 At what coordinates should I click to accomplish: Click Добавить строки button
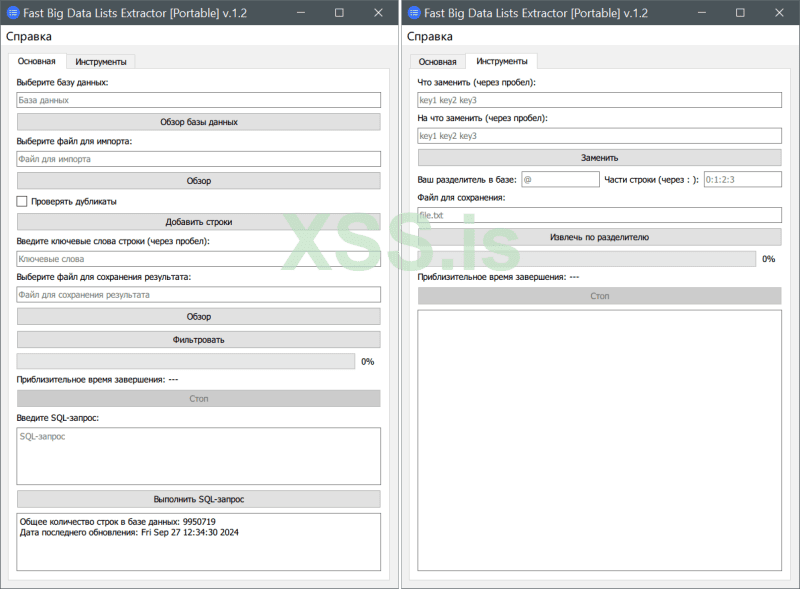point(199,222)
